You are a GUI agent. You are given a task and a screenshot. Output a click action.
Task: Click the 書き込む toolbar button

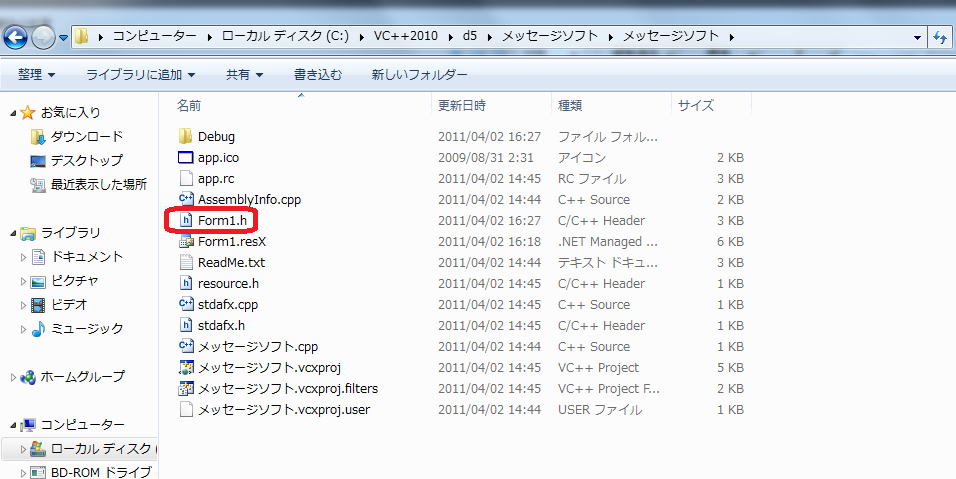coord(318,74)
